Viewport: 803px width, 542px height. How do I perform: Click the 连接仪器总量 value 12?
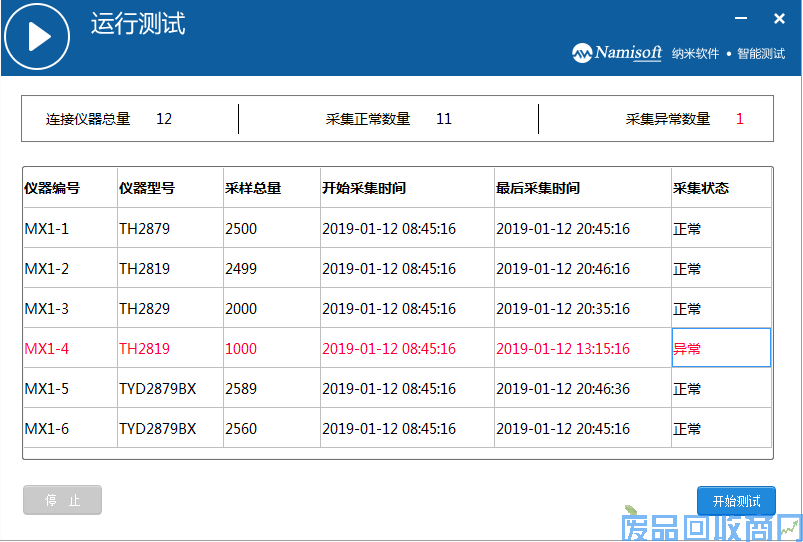pyautogui.click(x=164, y=119)
